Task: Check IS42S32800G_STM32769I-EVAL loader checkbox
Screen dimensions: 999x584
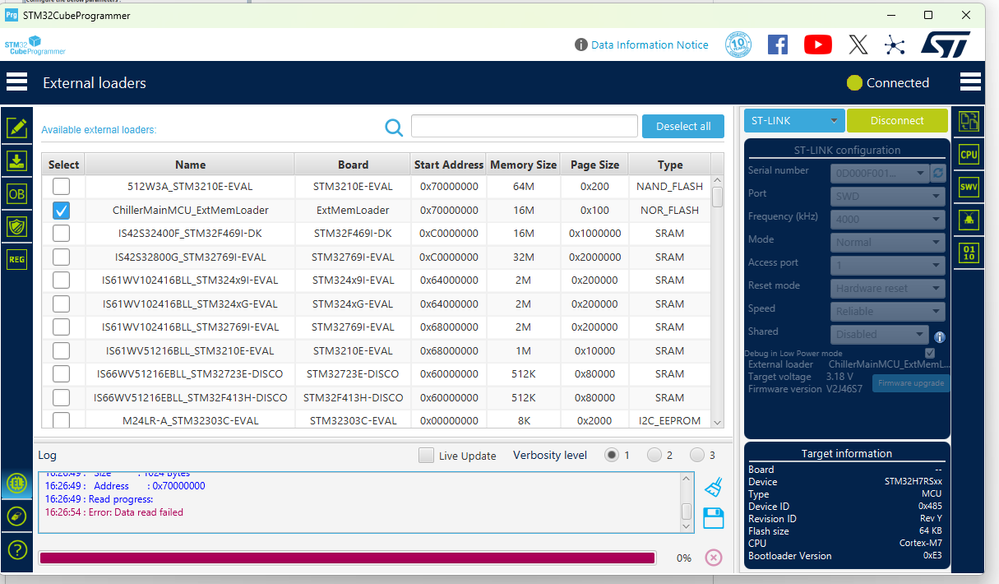Action: (61, 257)
